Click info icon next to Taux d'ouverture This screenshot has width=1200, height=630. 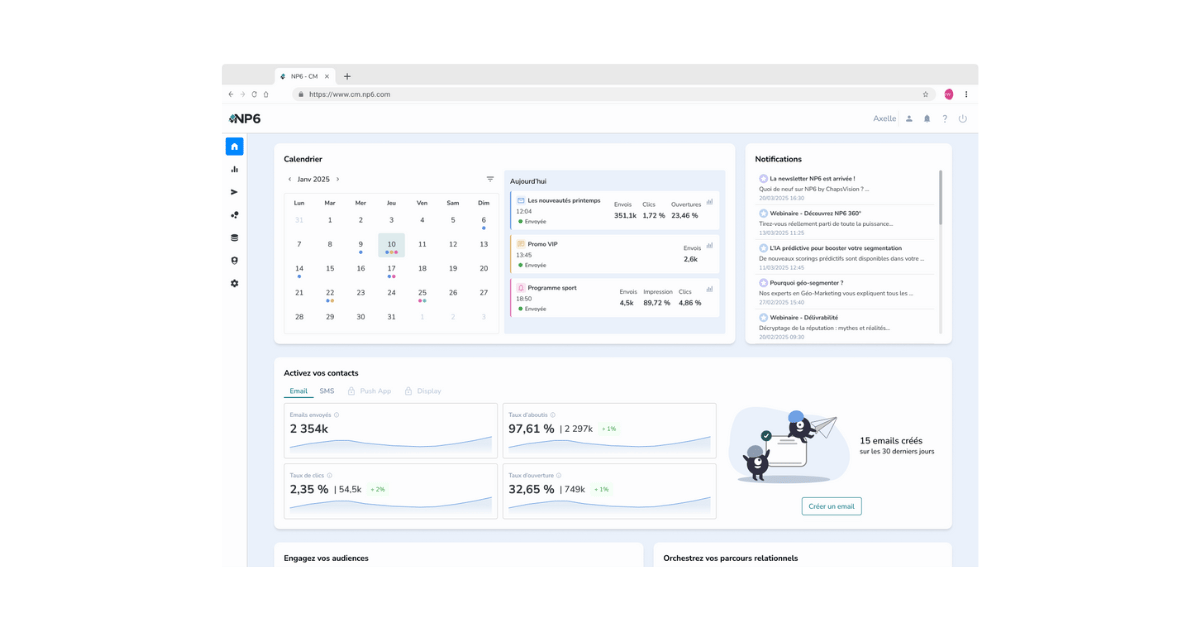[x=558, y=475]
